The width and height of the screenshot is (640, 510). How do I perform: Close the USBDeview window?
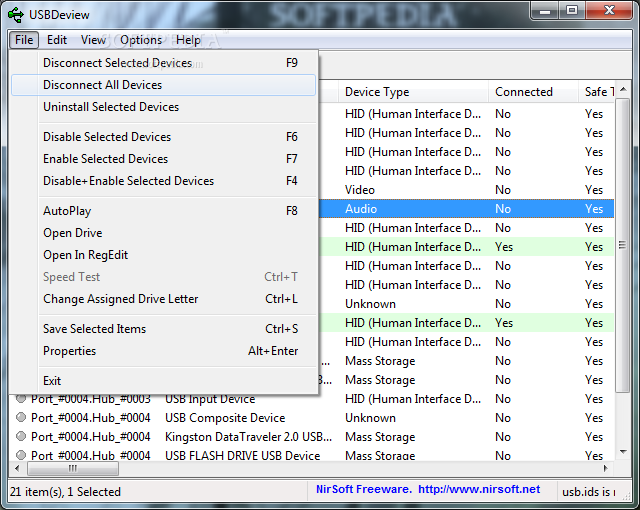pos(609,11)
